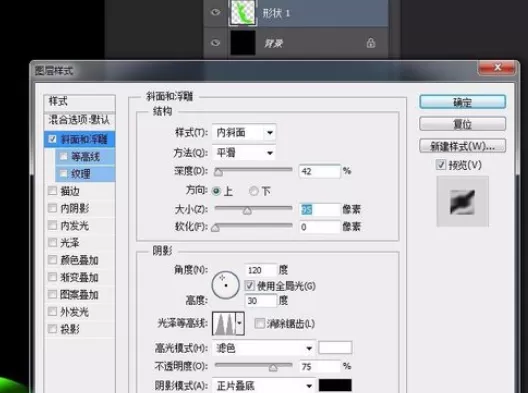Screen dimensions: 528x393
Task: Click the 新建样式(W)... button
Action: [462, 146]
